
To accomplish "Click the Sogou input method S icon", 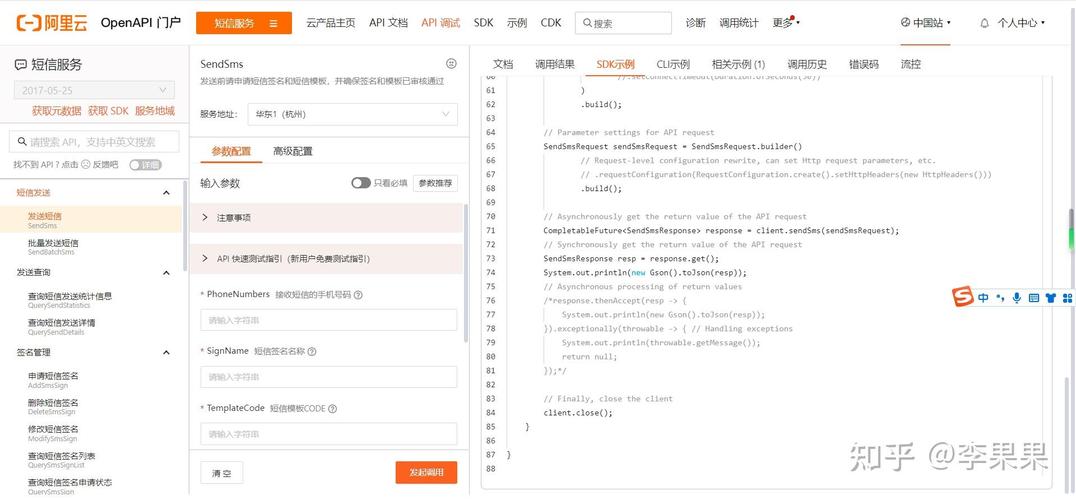I will (963, 298).
